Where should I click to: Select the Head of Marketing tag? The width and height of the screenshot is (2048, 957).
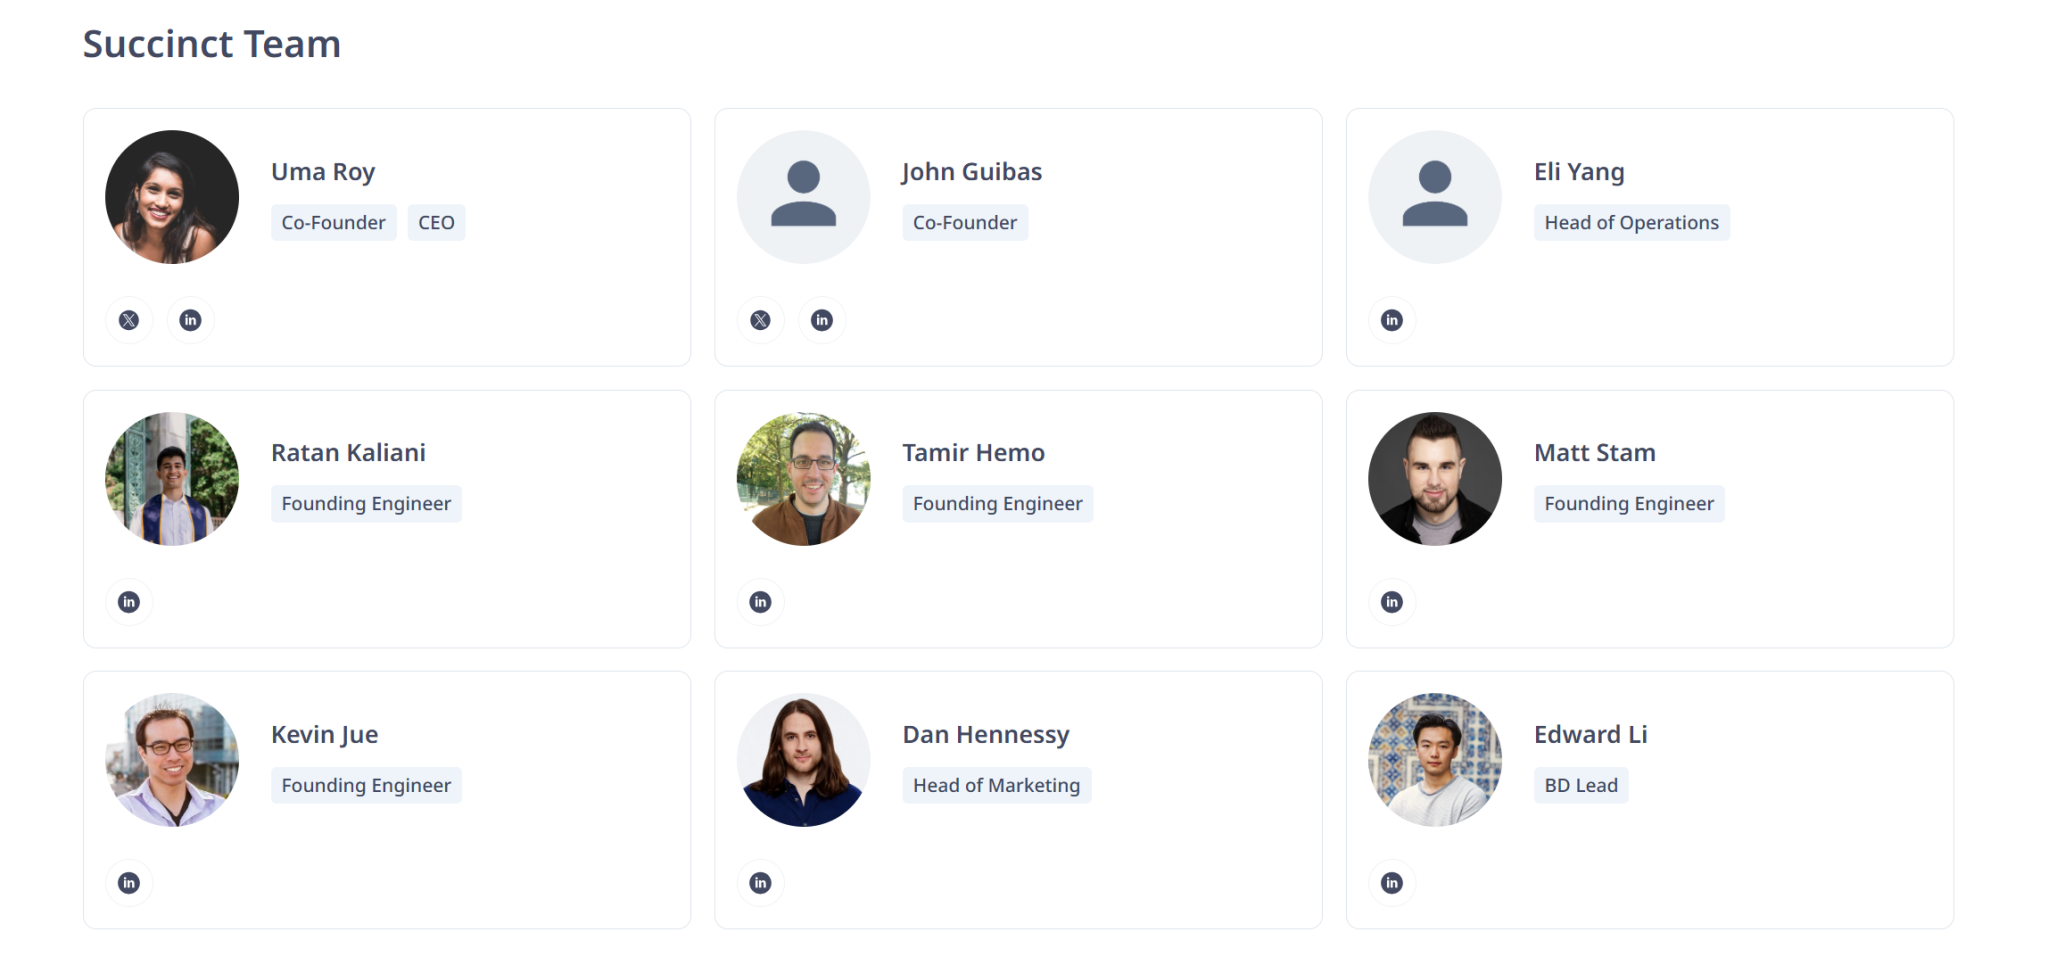coord(997,786)
